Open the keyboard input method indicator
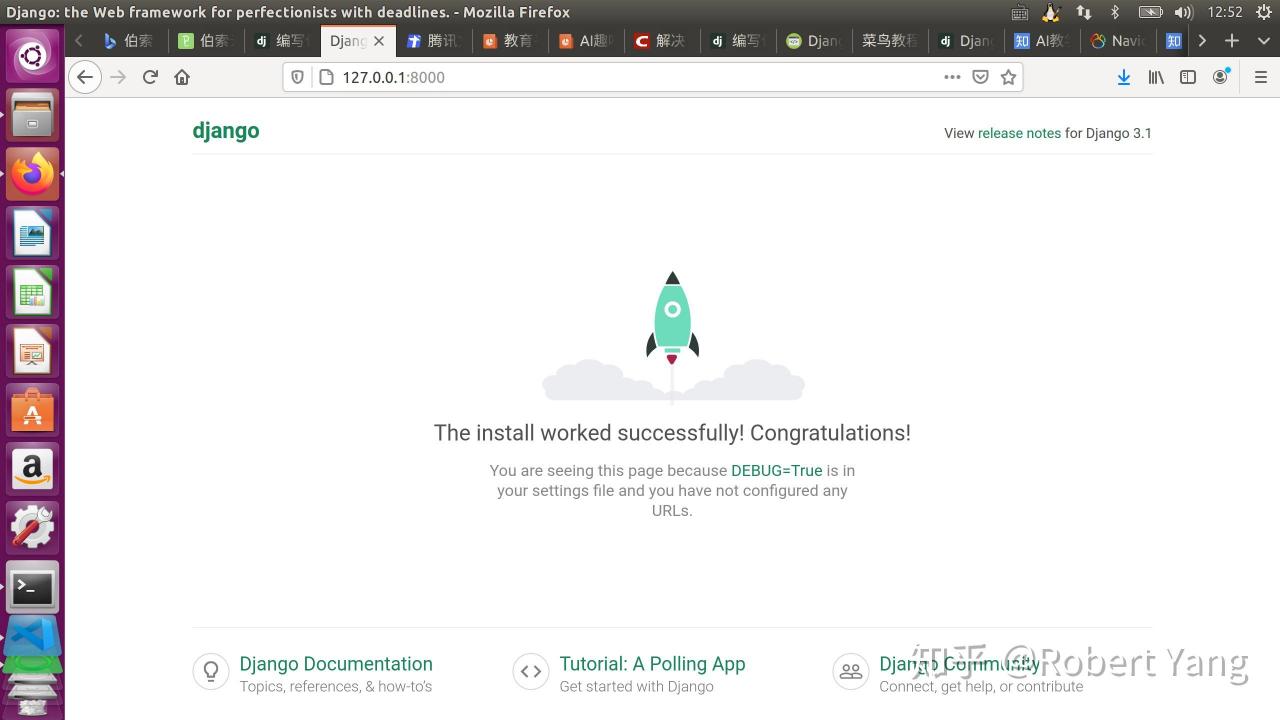This screenshot has height=720, width=1280. pos(1020,12)
